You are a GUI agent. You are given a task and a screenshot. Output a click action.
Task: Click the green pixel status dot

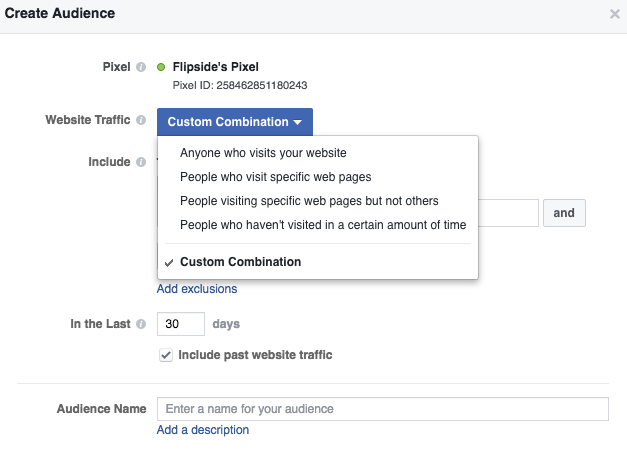162,68
